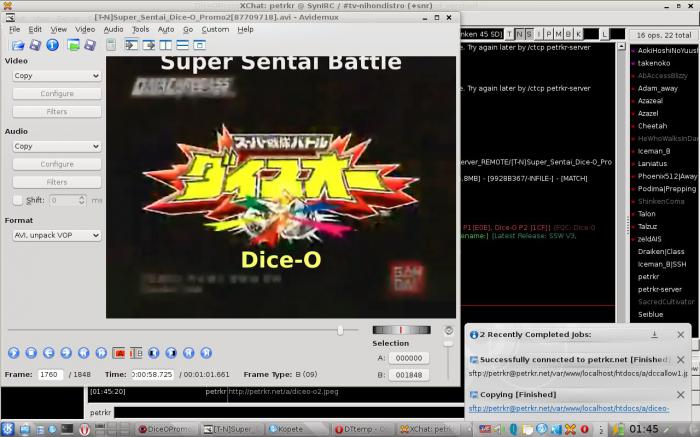The image size is (700, 437).
Task: Click the selection A value 000000
Action: tap(409, 358)
